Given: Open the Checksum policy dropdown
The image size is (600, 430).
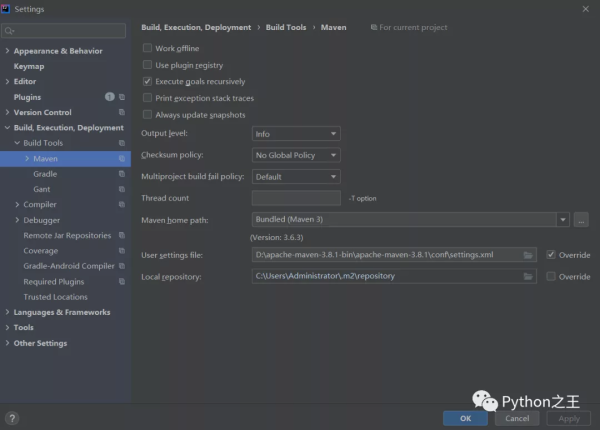Looking at the screenshot, I should point(296,155).
